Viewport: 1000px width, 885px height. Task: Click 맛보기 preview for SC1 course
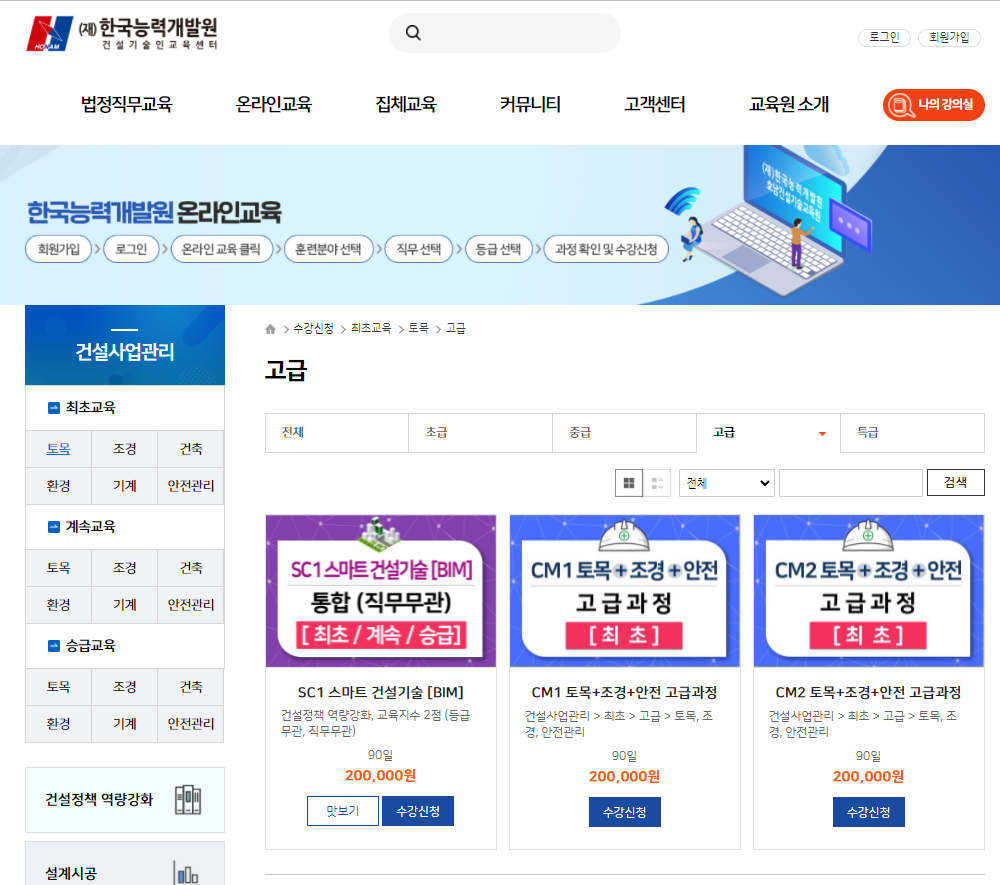(x=342, y=811)
